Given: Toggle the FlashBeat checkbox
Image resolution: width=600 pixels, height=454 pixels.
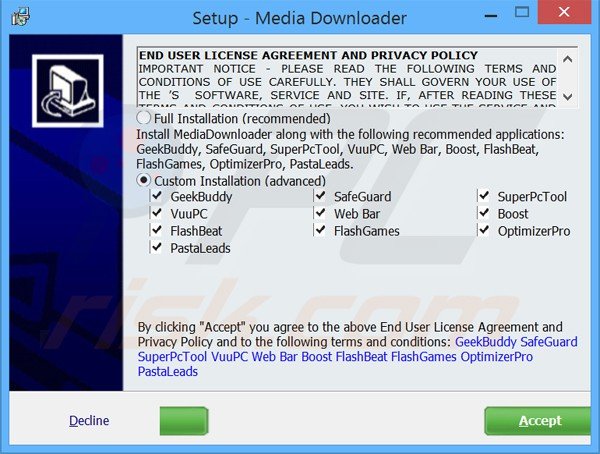Looking at the screenshot, I should click(157, 231).
